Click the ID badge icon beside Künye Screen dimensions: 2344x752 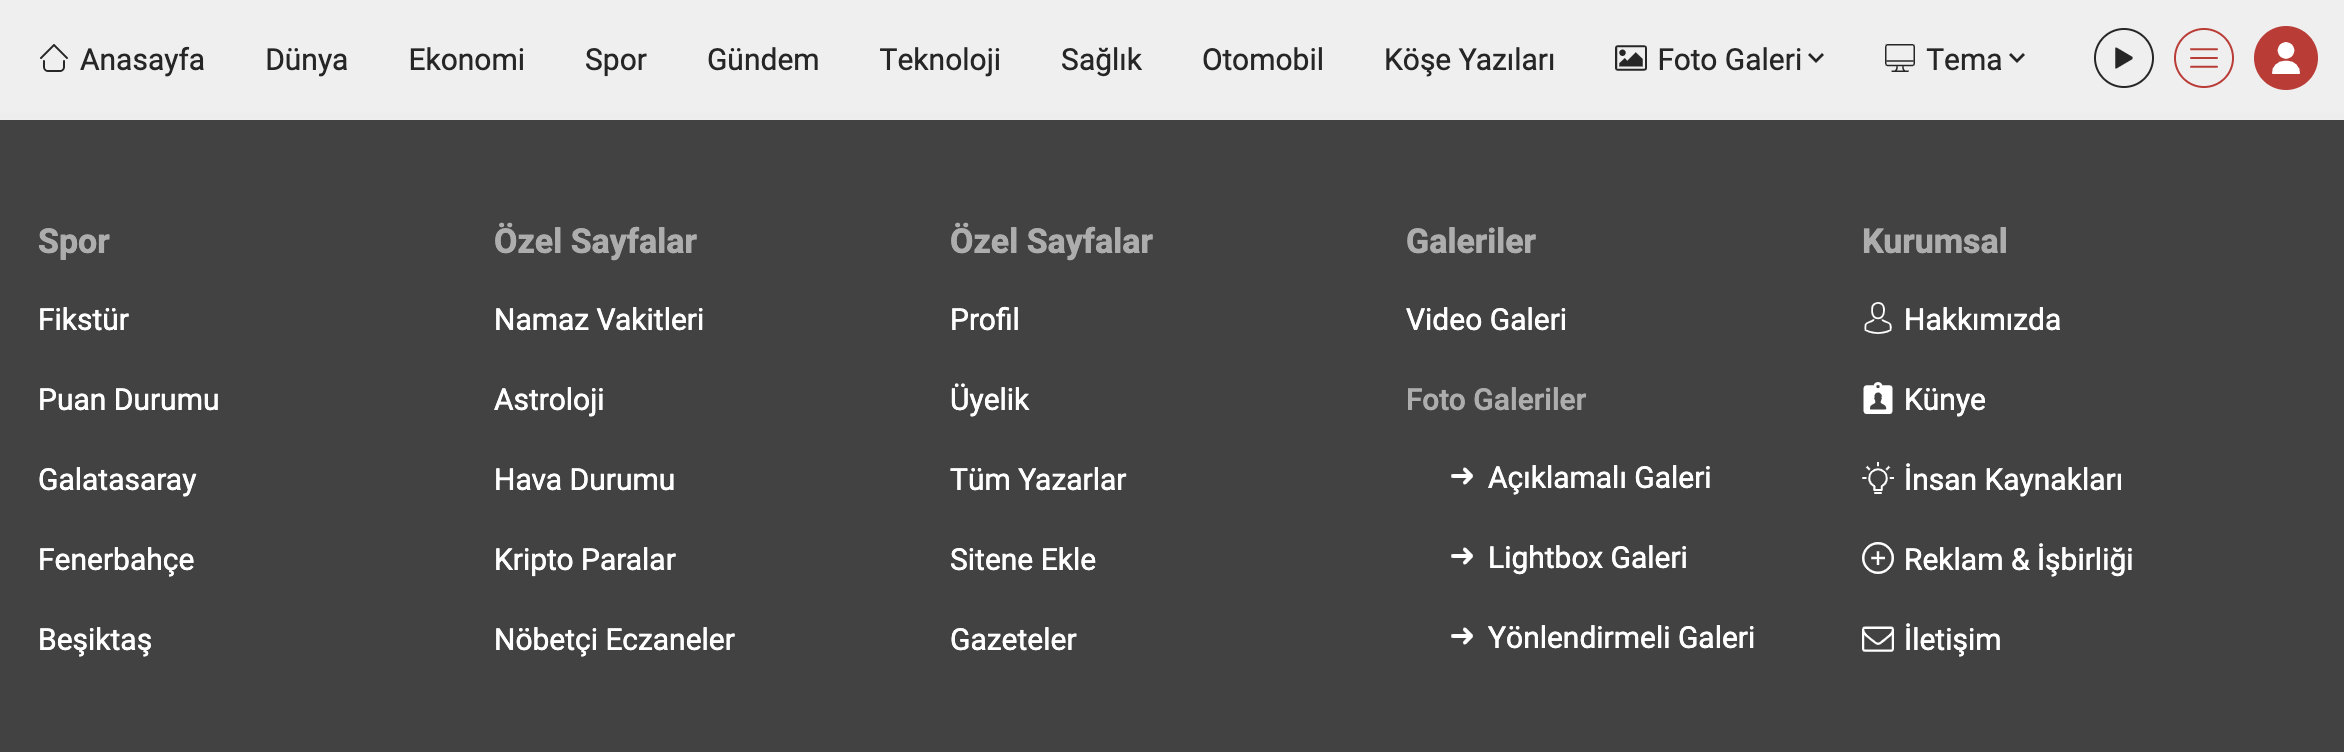[x=1877, y=399]
